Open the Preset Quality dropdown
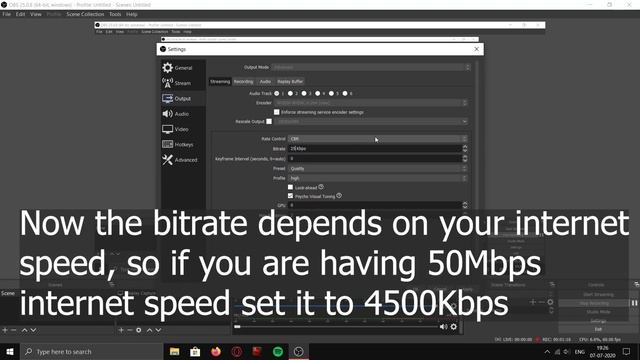This screenshot has height=360, width=640. pos(378,169)
